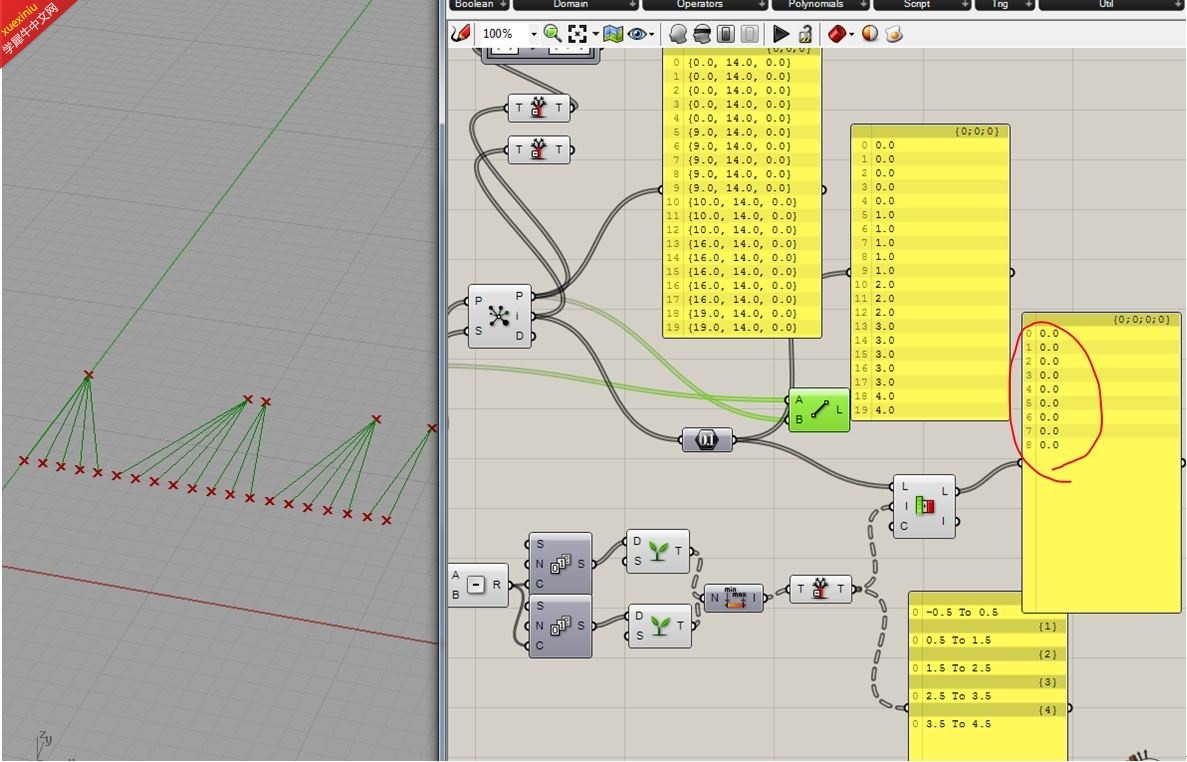This screenshot has width=1187, height=762.
Task: Select the closest point component icon
Action: 499,316
